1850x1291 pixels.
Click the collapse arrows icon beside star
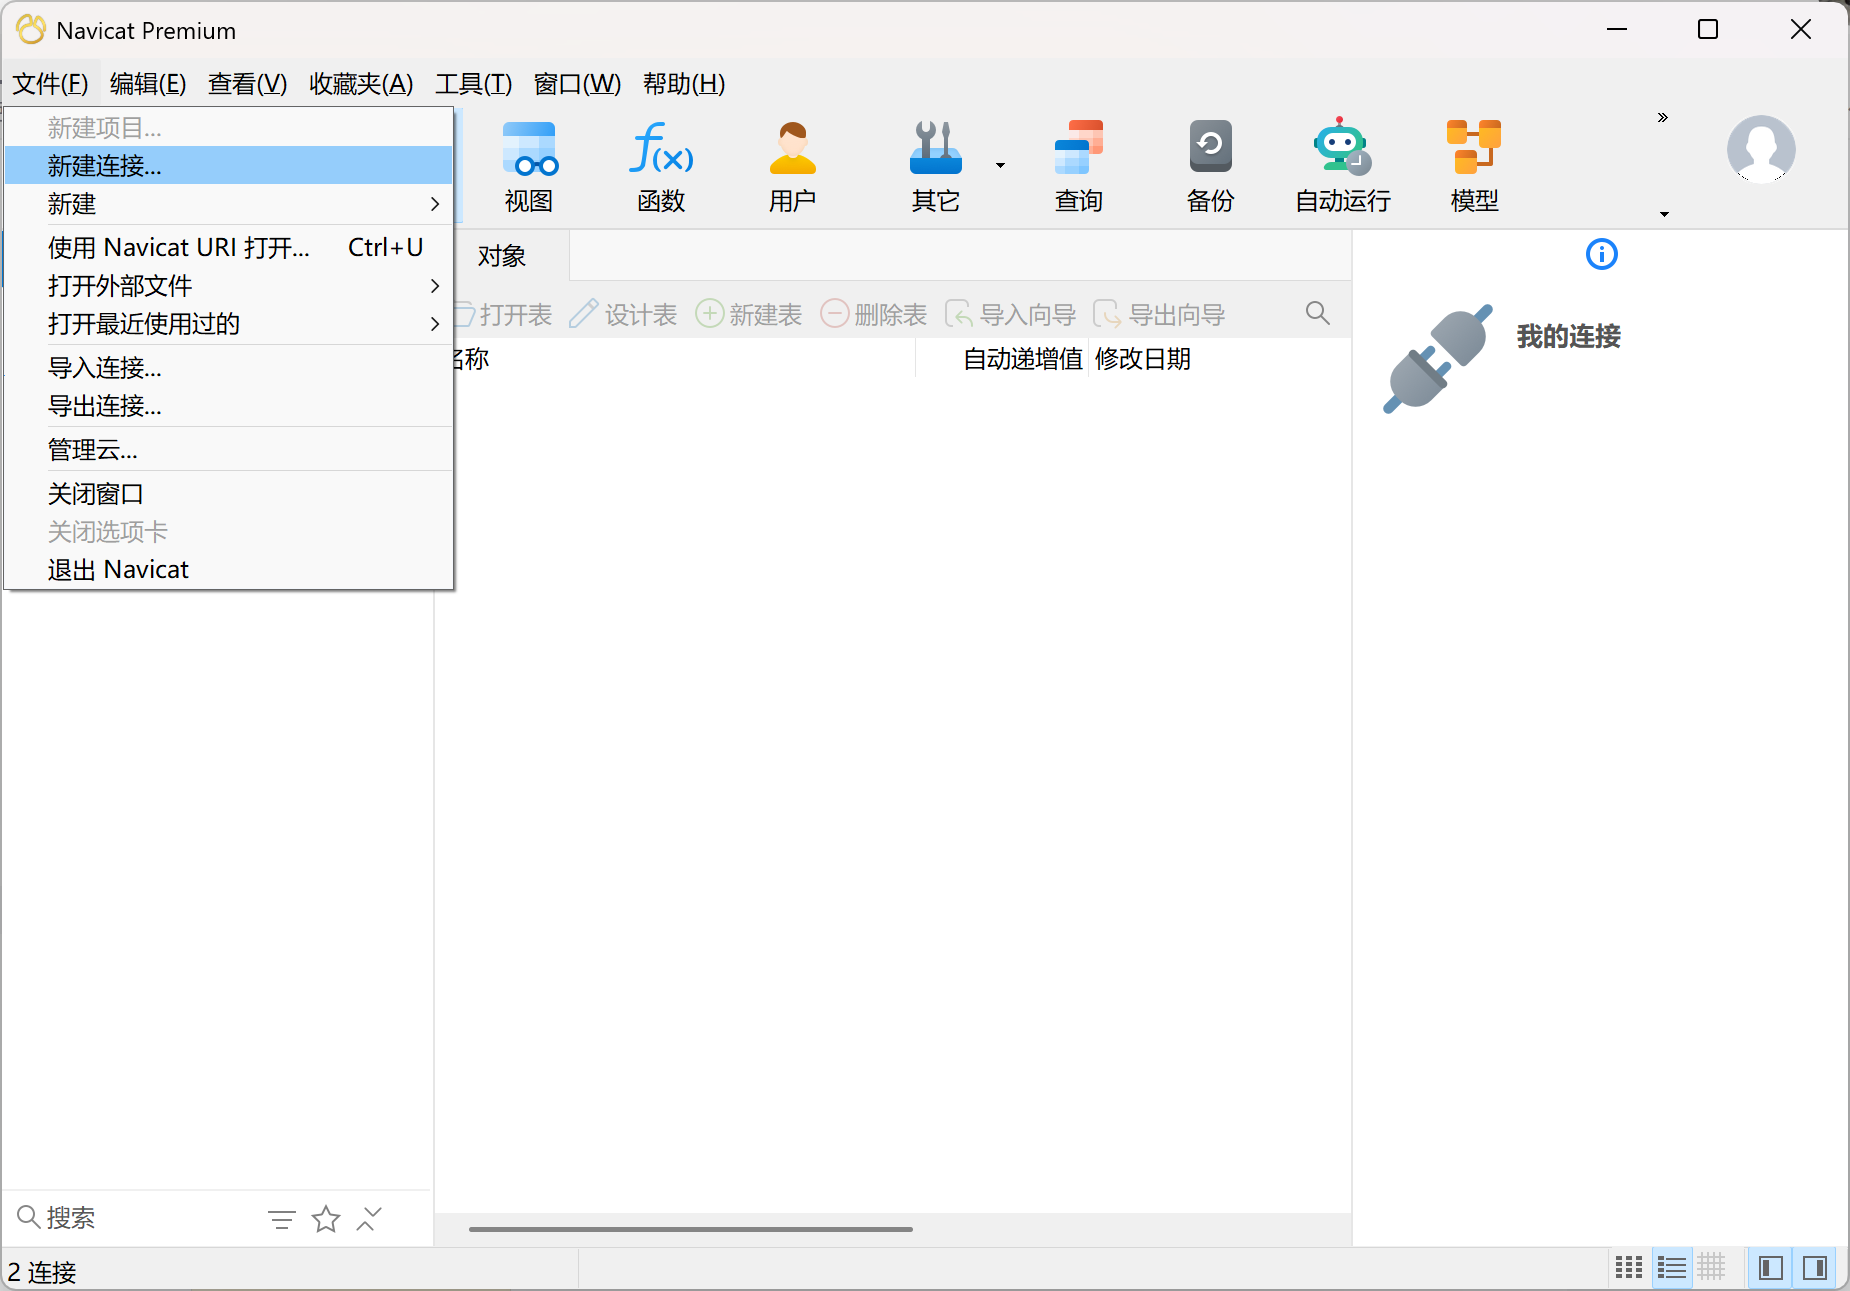(x=369, y=1219)
